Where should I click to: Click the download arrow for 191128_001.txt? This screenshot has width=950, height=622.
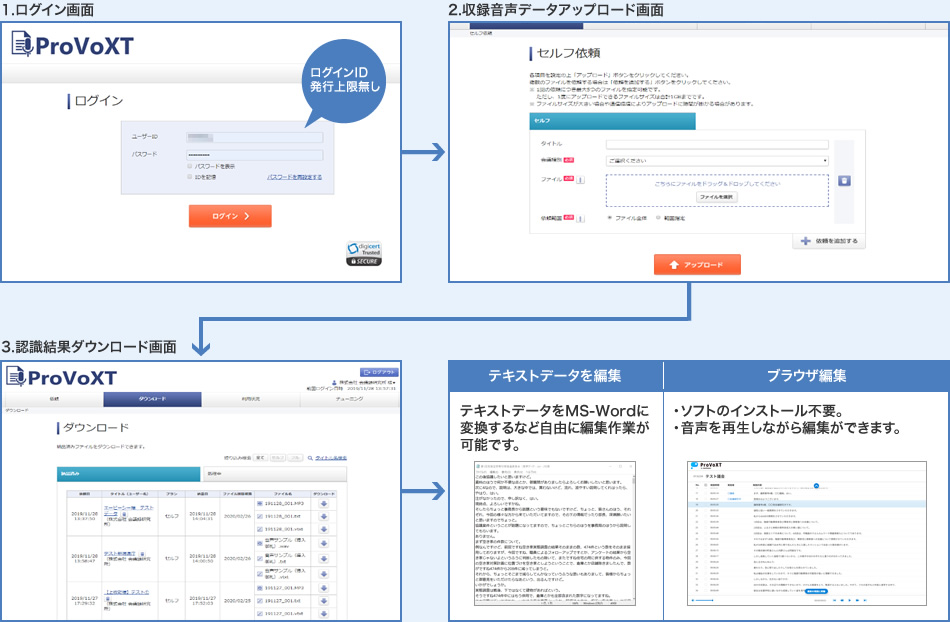click(x=323, y=517)
